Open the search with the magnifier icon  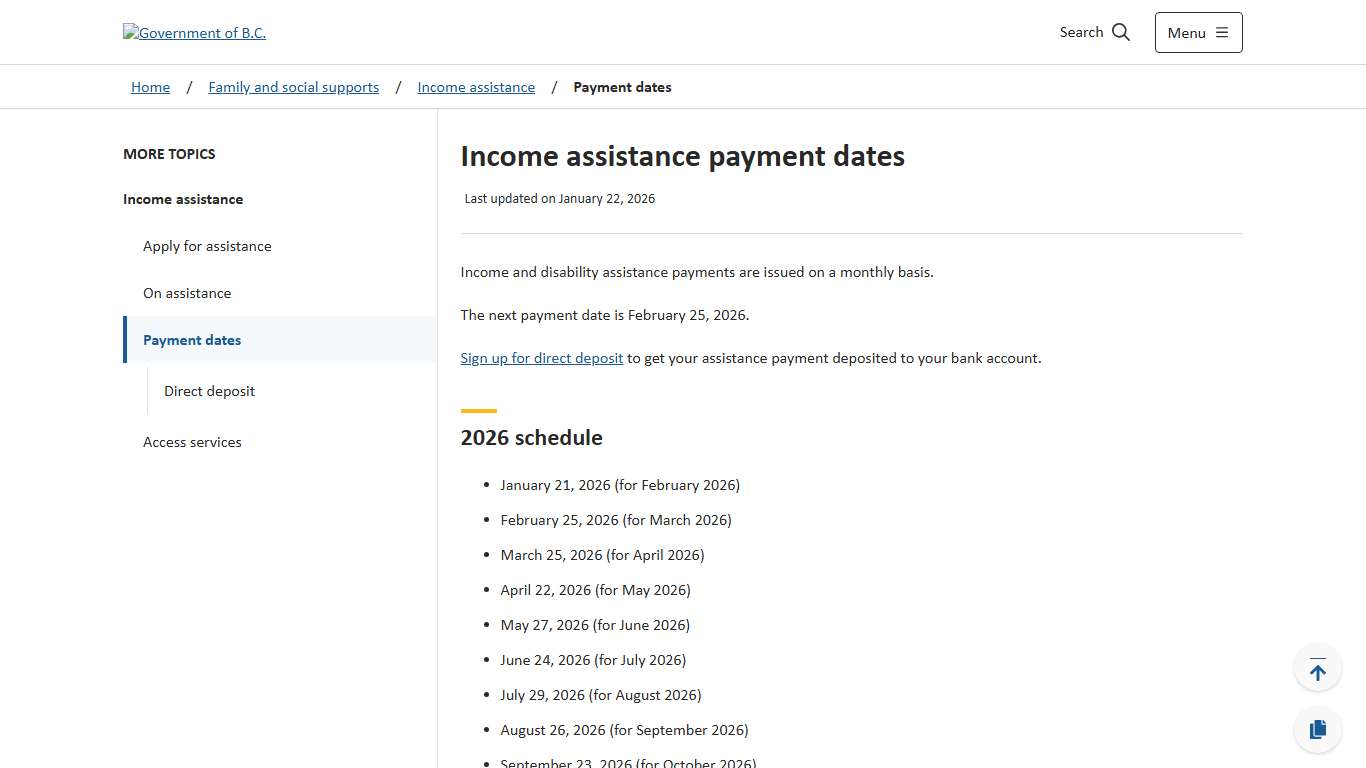(1121, 32)
